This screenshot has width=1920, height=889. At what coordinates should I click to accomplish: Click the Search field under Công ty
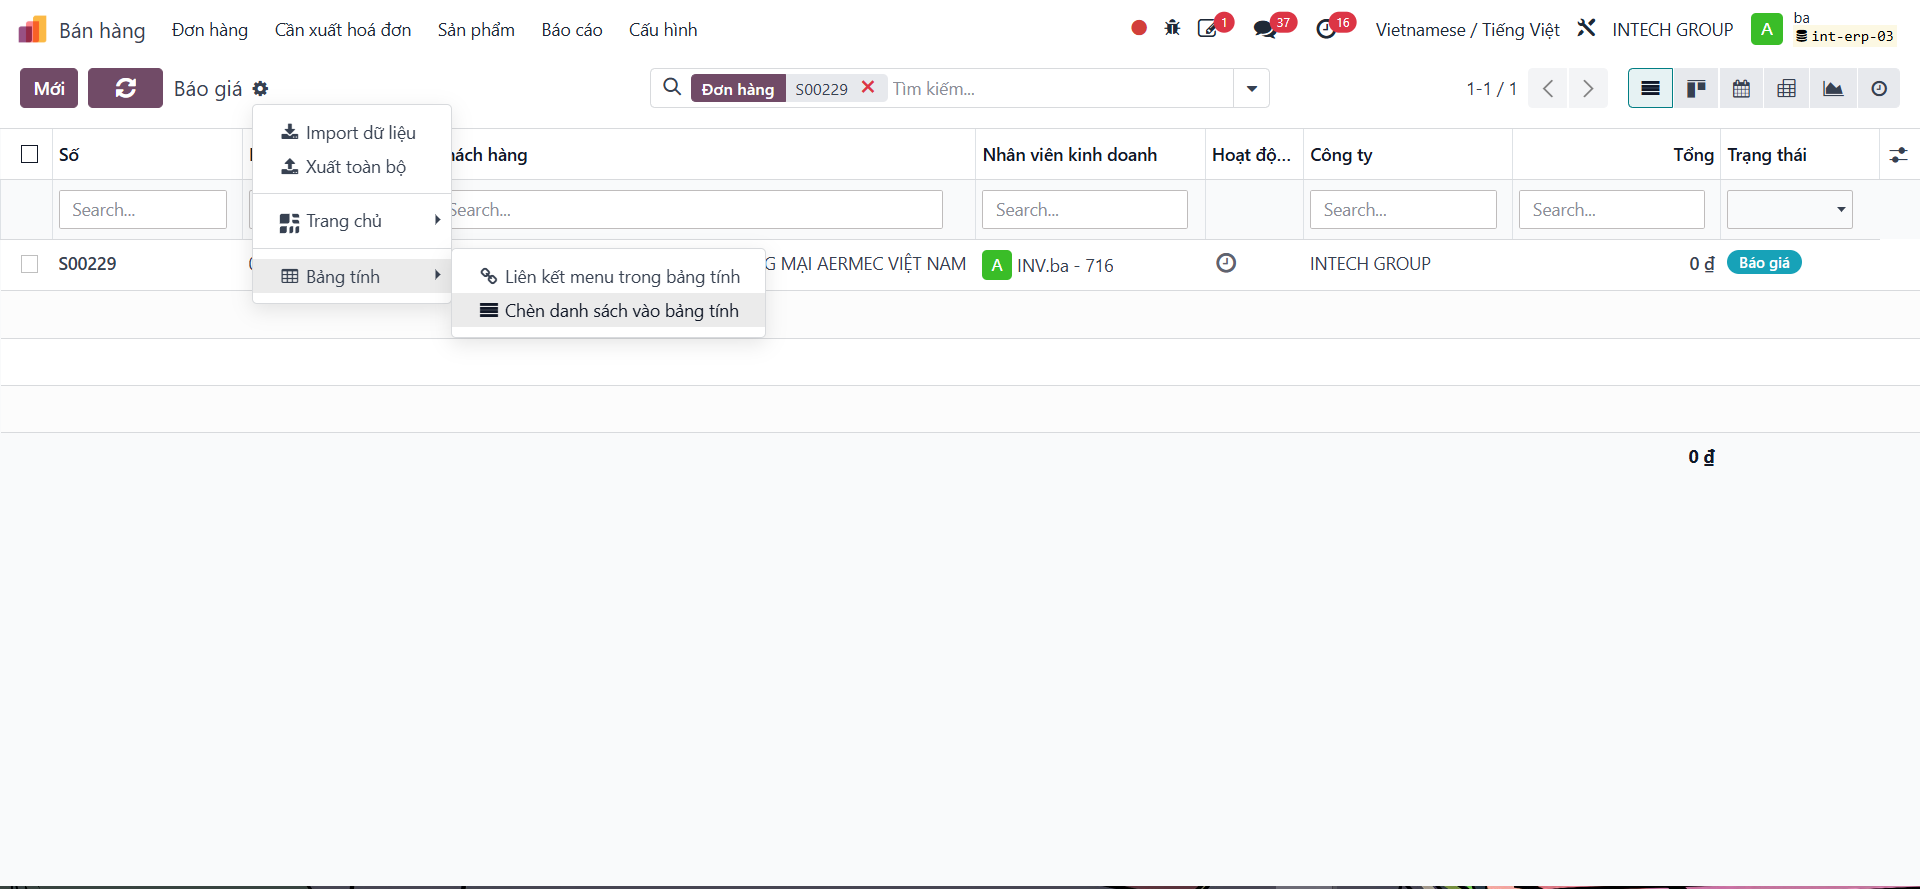1403,209
